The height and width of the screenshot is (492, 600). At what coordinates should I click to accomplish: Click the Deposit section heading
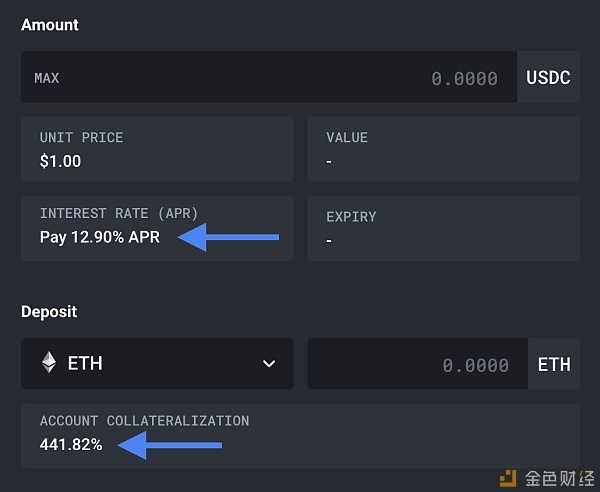(x=49, y=312)
